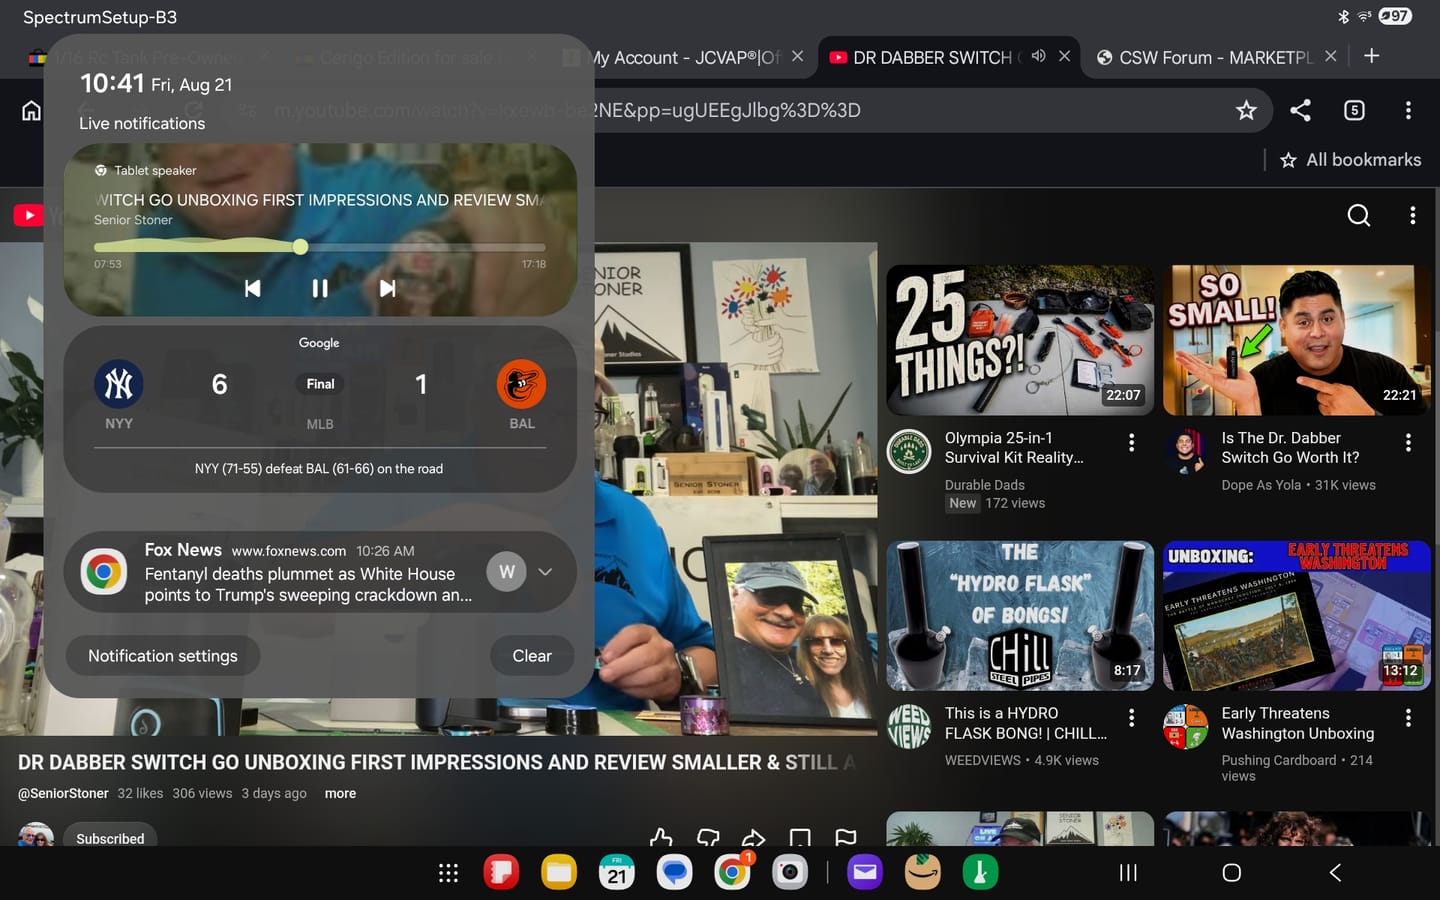Open the @SeniorStoner channel link
This screenshot has width=1440, height=900.
pyautogui.click(x=63, y=793)
